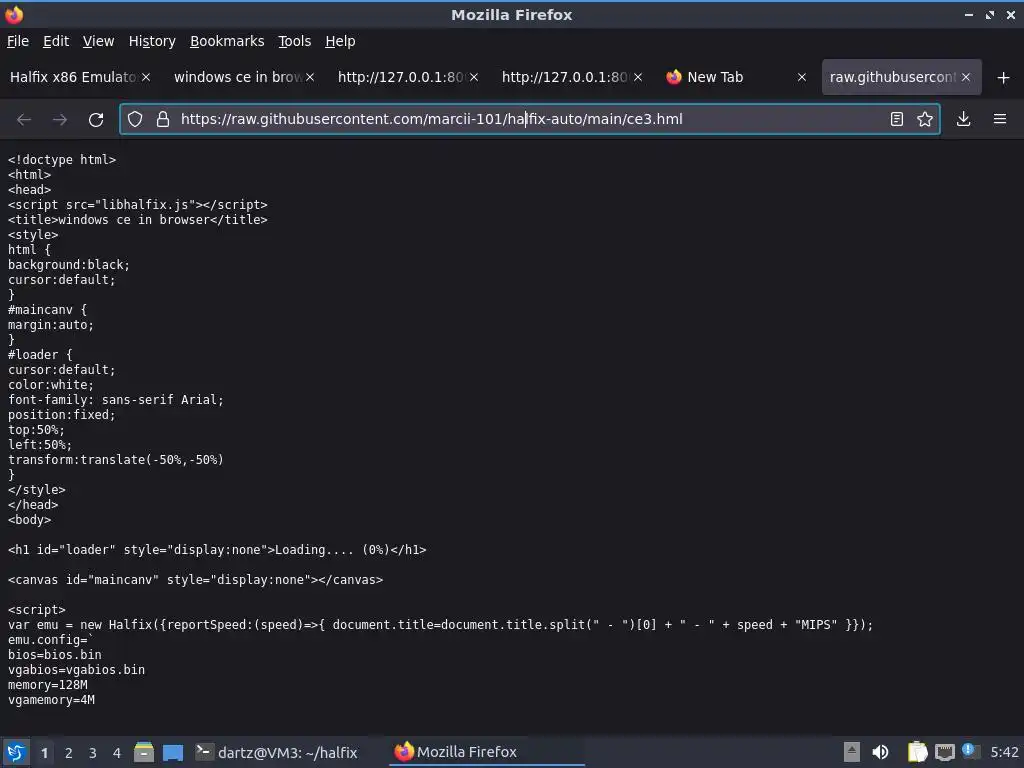Switch to workspace 1 in pager
1024x768 pixels.
pos(44,753)
